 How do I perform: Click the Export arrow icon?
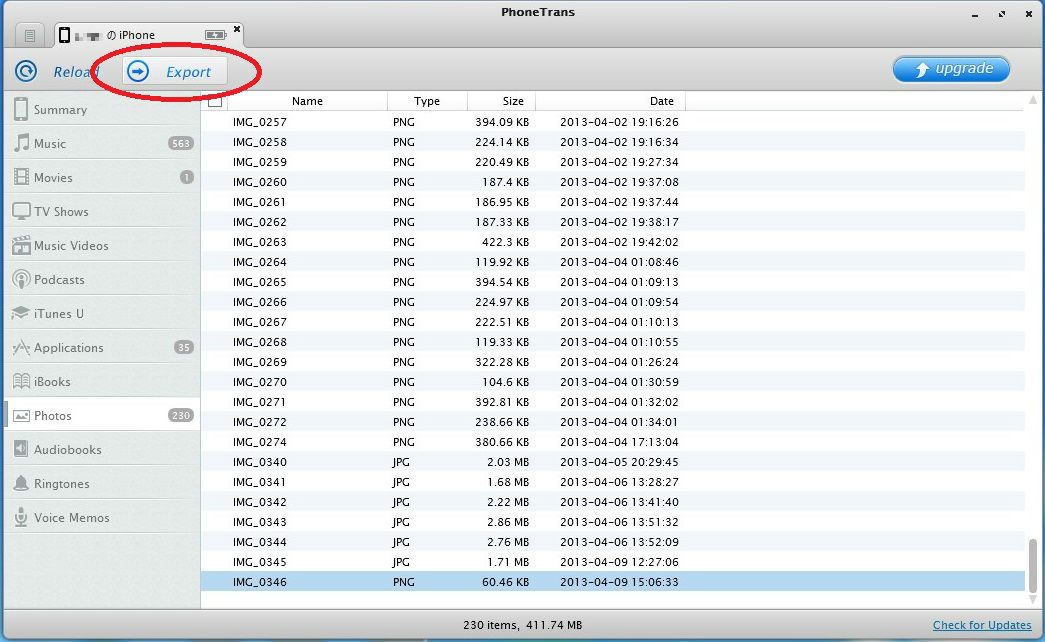click(x=139, y=71)
